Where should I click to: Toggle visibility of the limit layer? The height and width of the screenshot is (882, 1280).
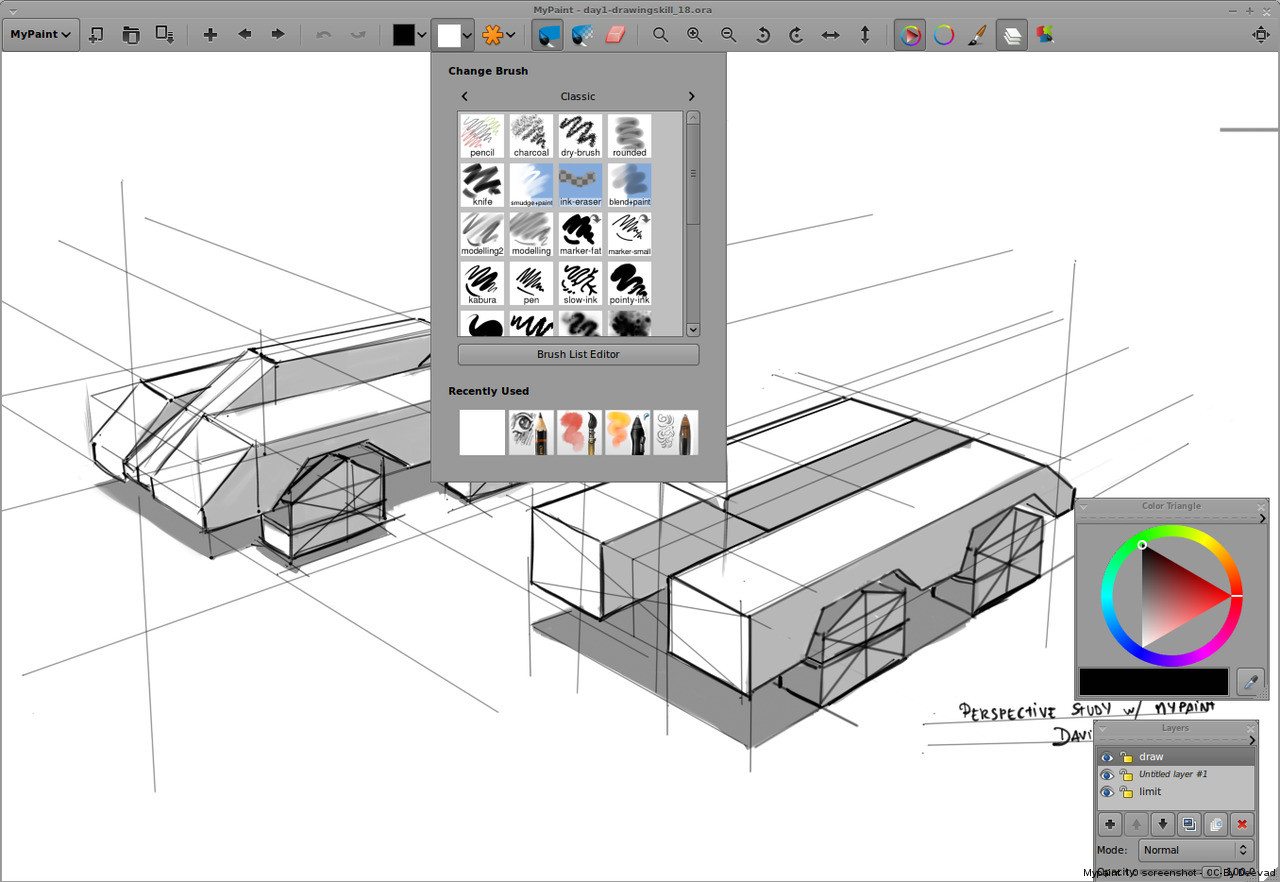point(1107,792)
